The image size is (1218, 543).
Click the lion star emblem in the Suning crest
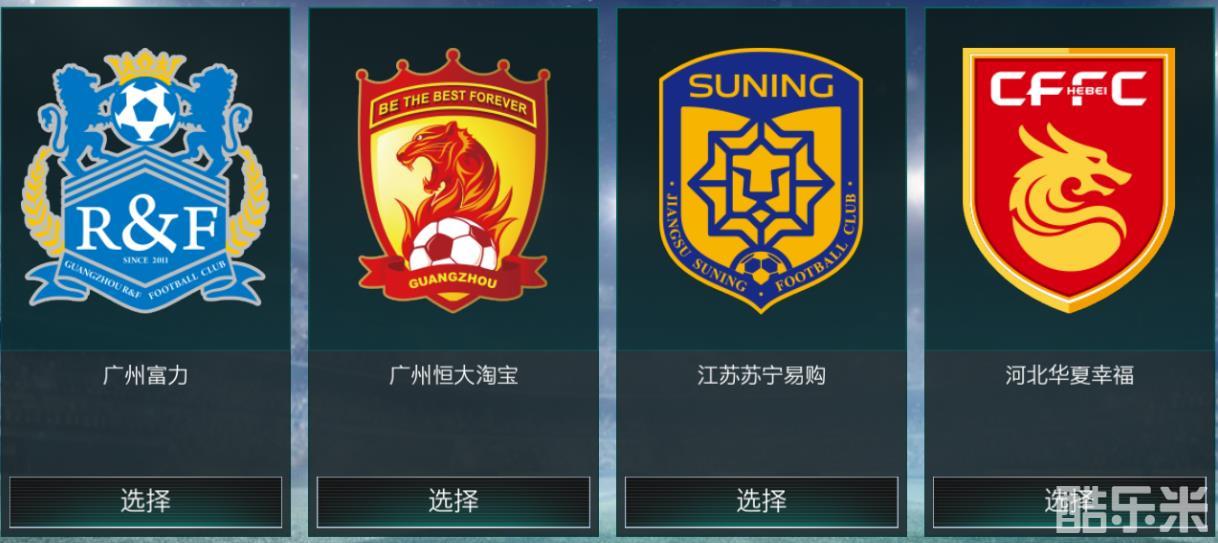point(760,182)
